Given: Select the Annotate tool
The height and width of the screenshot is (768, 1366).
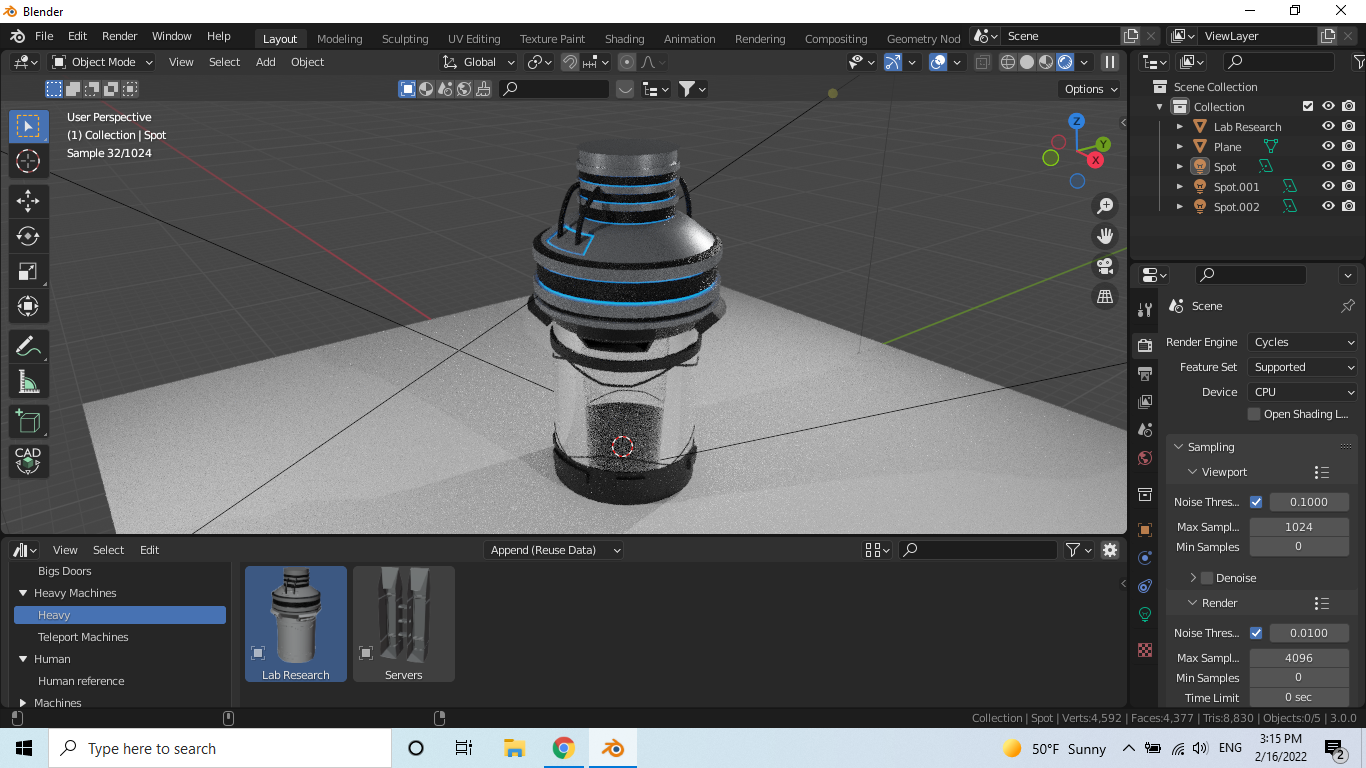Looking at the screenshot, I should click(28, 346).
